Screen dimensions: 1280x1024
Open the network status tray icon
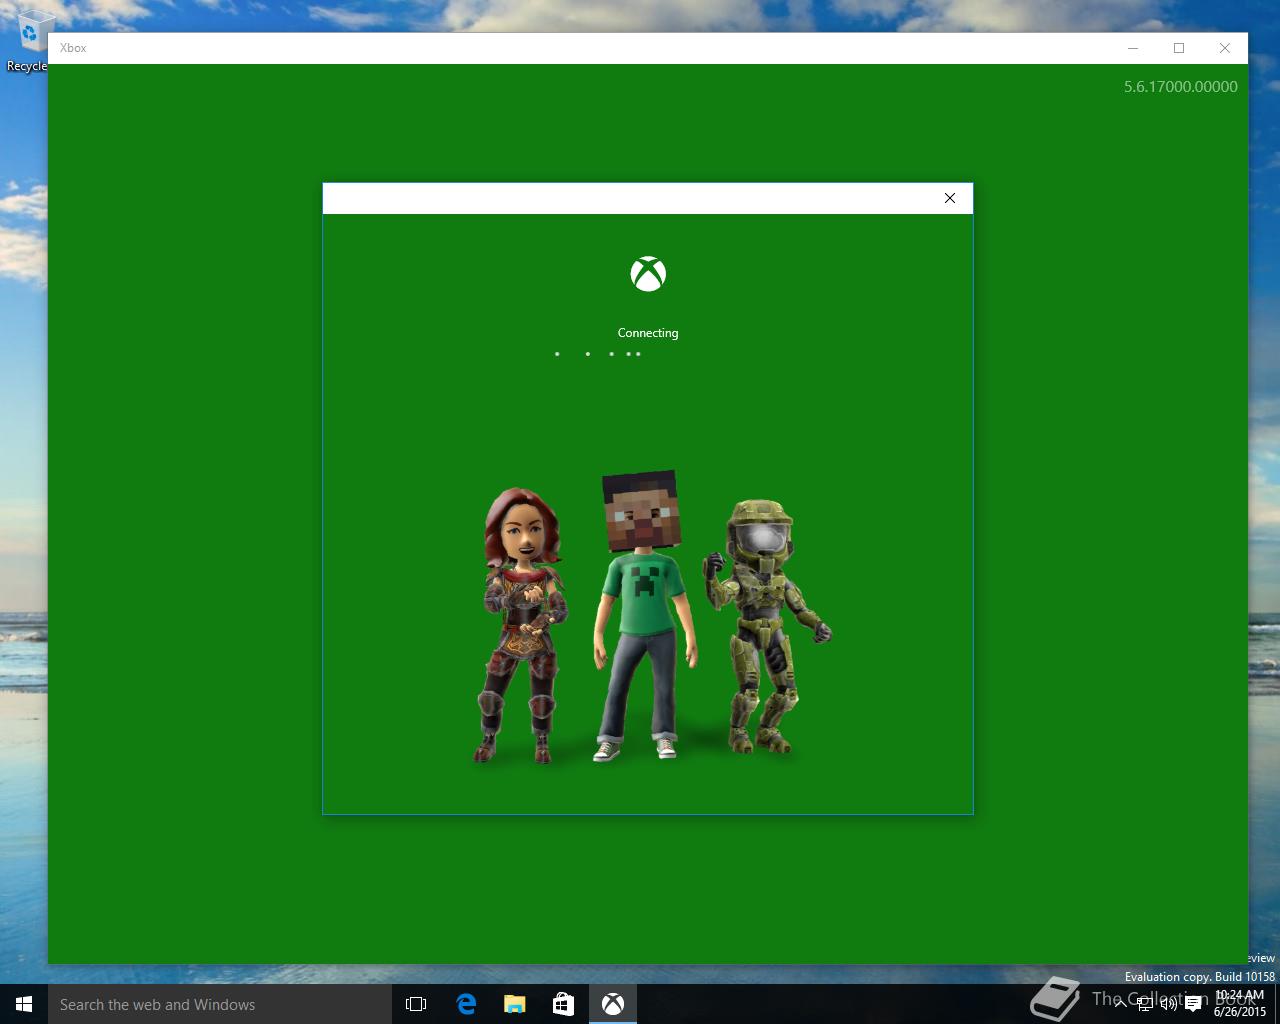pos(1145,1004)
